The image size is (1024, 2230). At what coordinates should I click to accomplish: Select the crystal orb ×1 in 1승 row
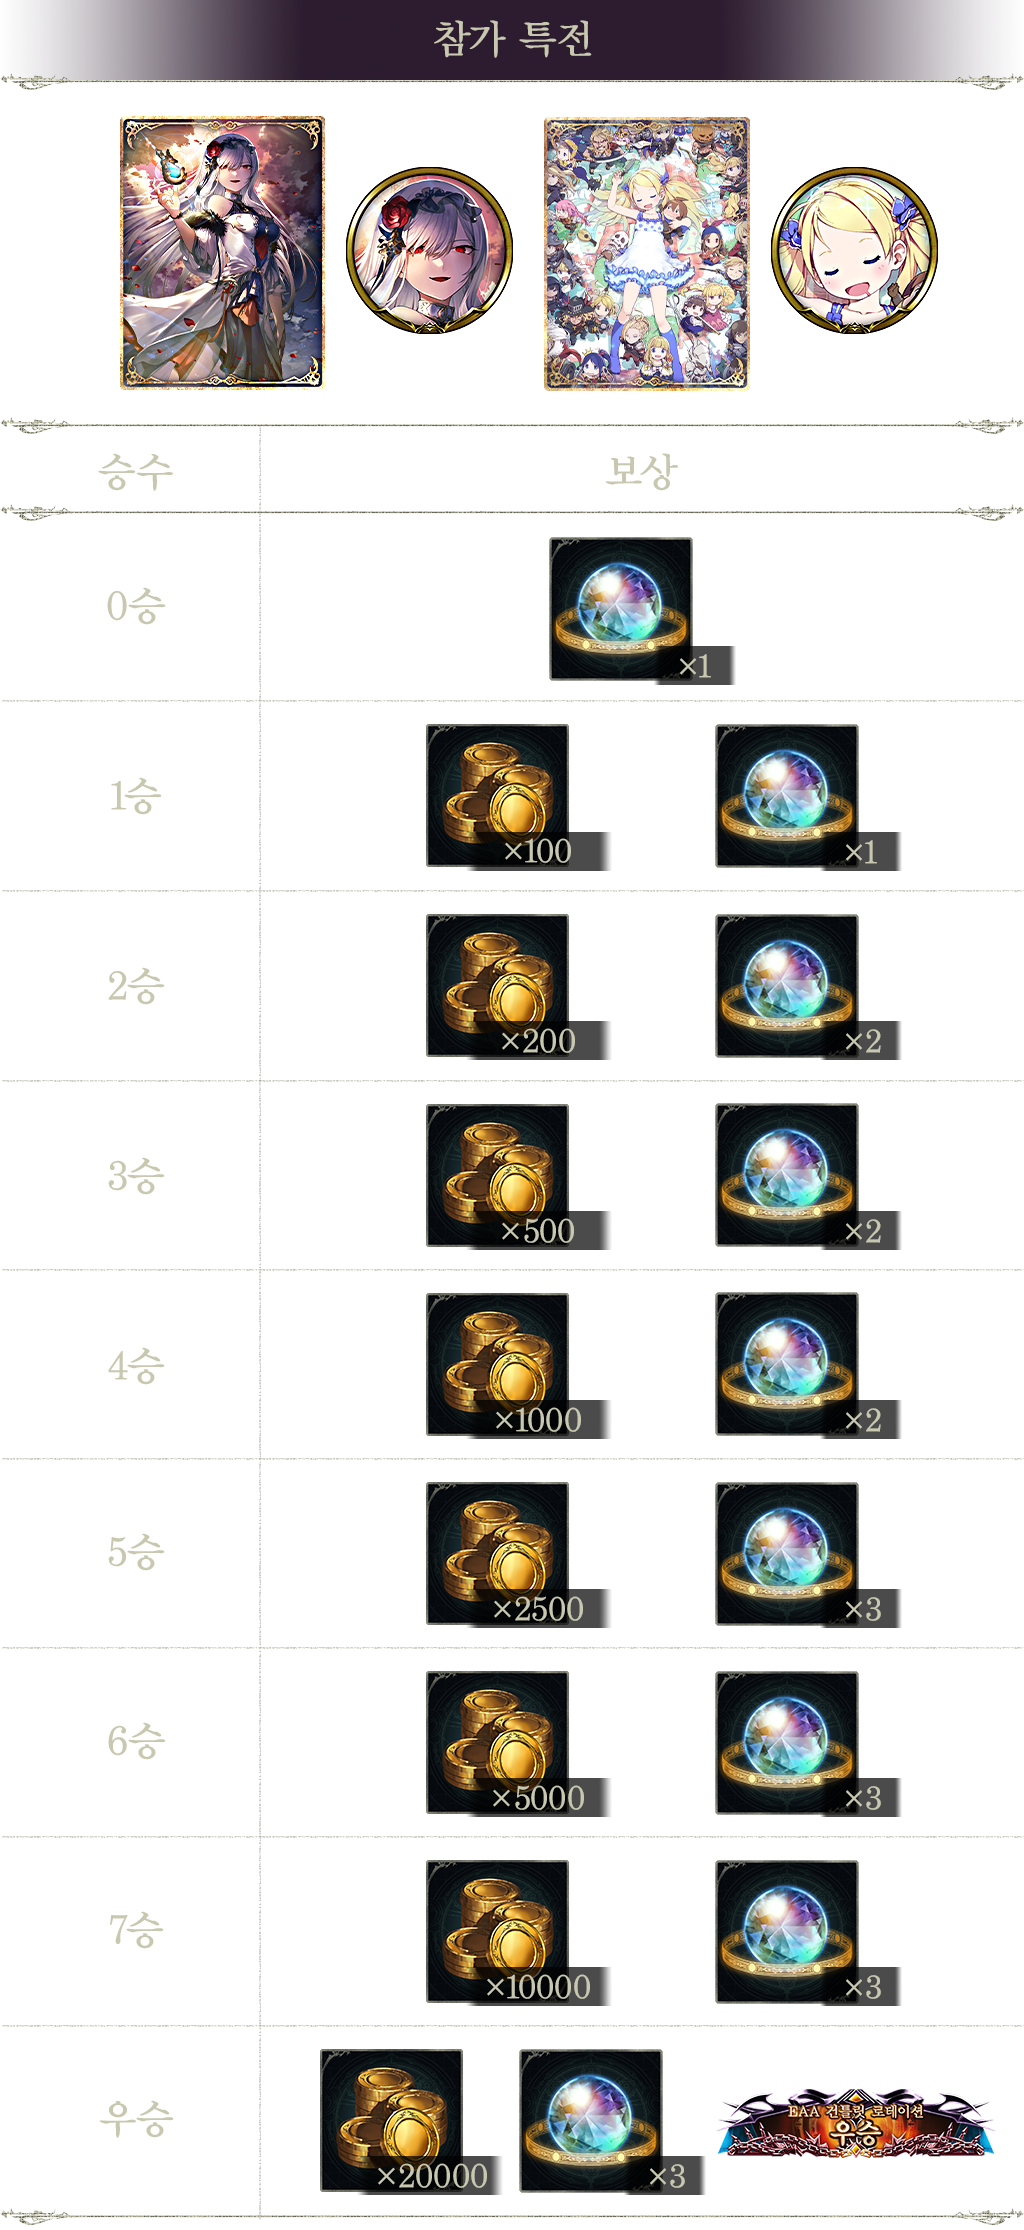coord(807,797)
